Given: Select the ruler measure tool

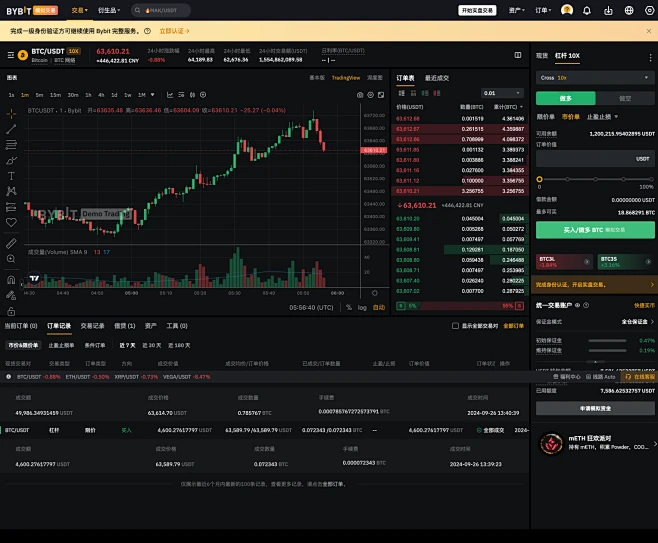Looking at the screenshot, I should [11, 243].
